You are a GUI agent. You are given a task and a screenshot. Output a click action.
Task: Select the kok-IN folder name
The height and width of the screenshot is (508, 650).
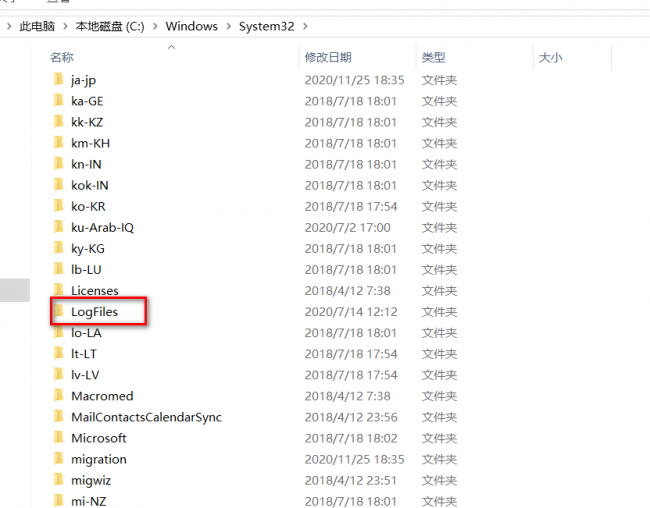click(x=90, y=185)
